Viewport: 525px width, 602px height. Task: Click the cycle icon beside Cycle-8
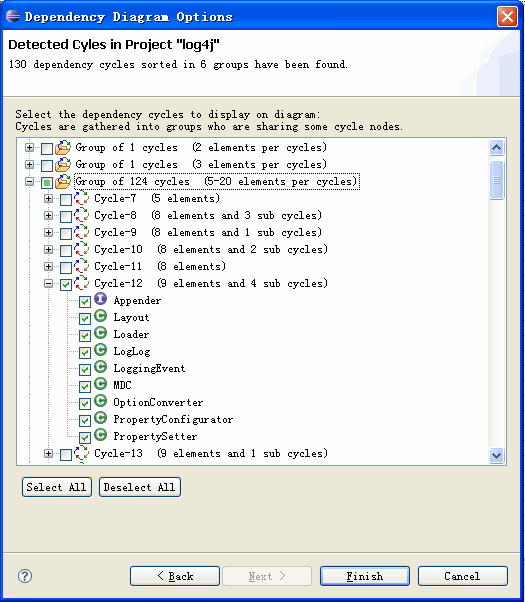click(x=81, y=215)
